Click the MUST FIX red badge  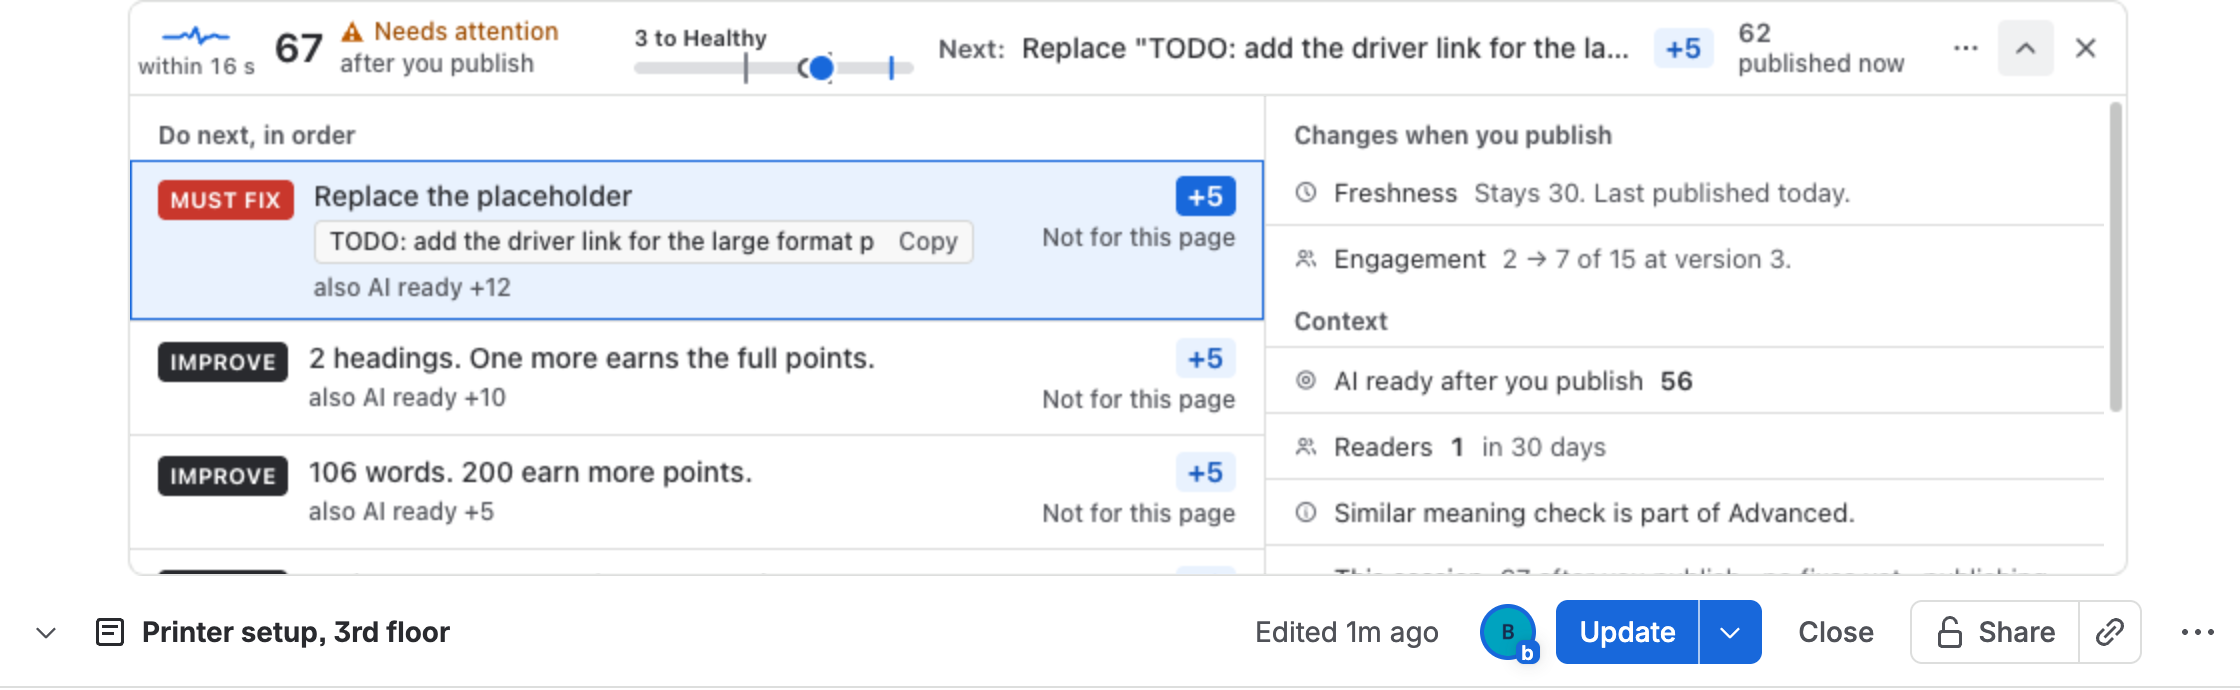(x=226, y=200)
